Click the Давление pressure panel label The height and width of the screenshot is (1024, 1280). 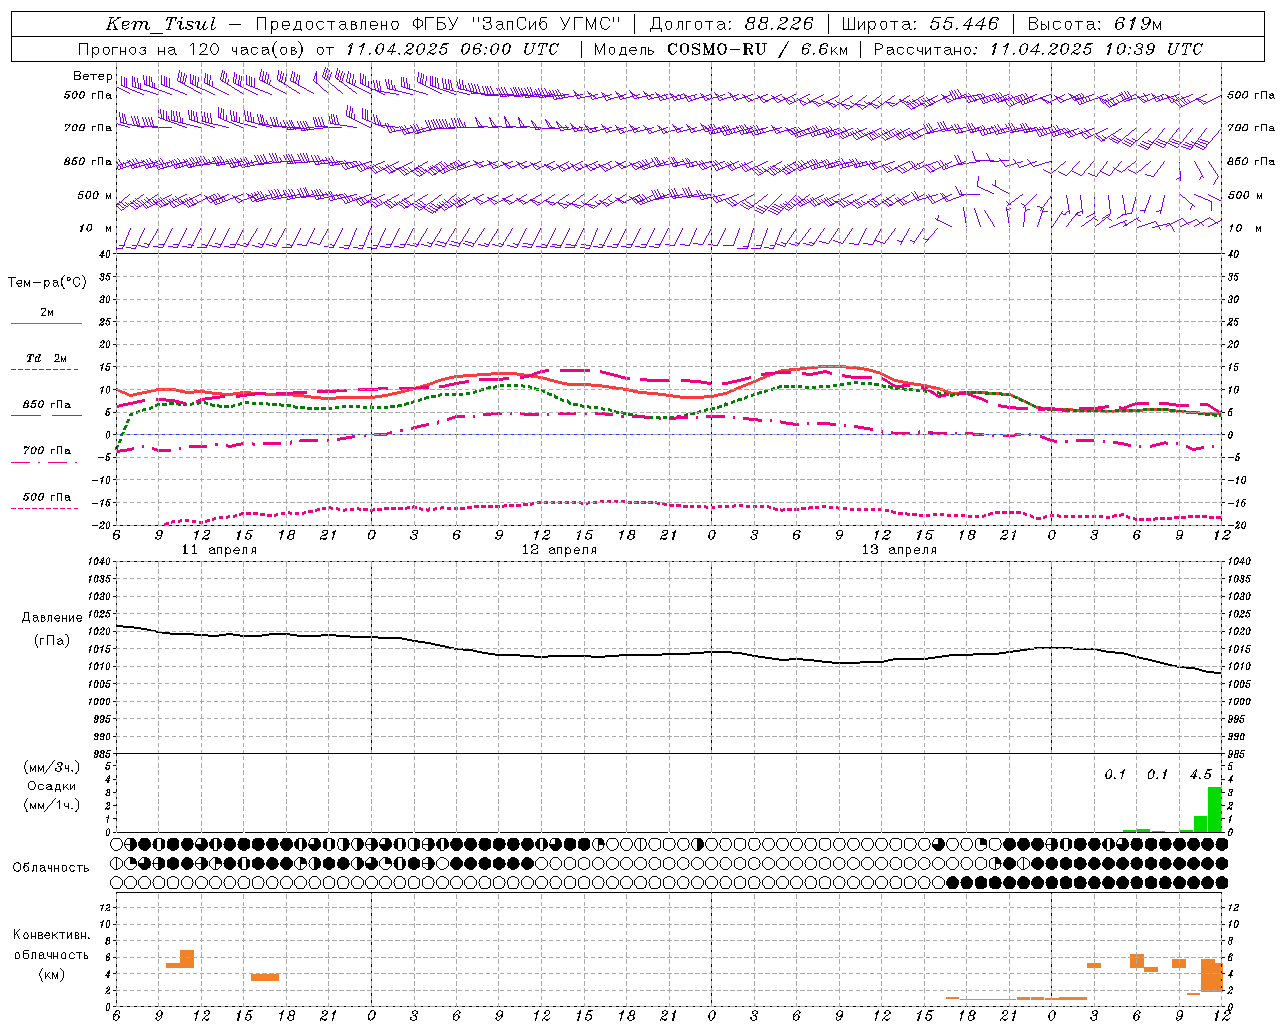[52, 618]
